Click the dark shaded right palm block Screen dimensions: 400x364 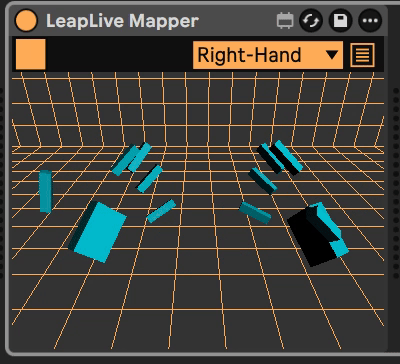[317, 234]
